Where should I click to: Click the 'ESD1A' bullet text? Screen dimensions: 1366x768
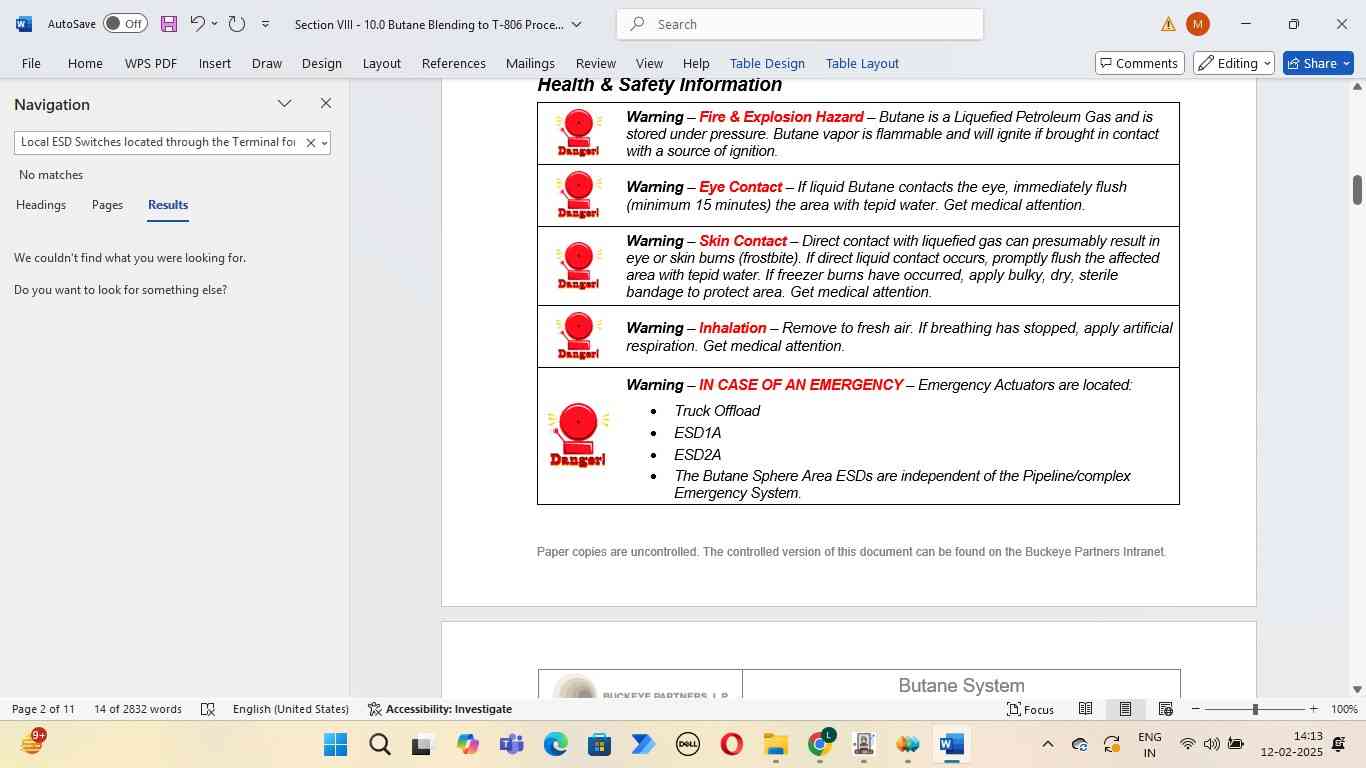(697, 433)
